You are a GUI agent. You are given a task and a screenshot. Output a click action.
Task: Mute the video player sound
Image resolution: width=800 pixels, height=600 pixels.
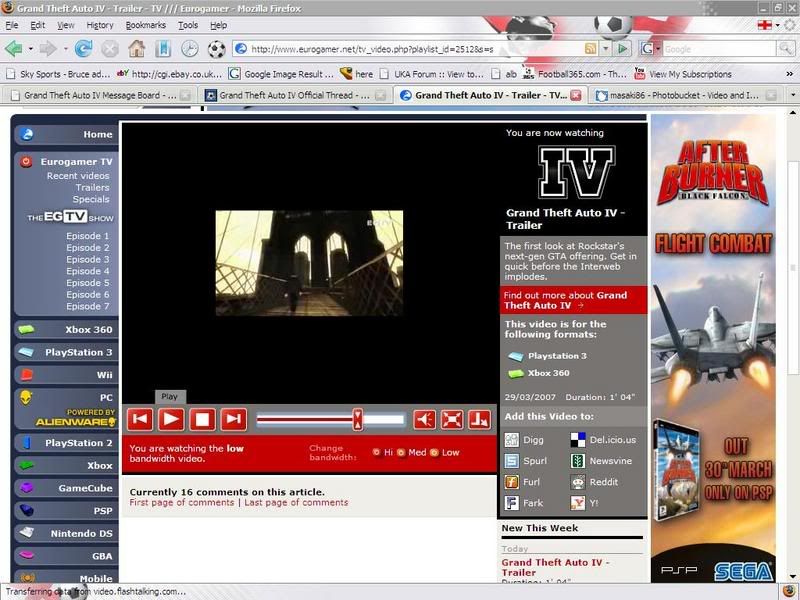424,419
